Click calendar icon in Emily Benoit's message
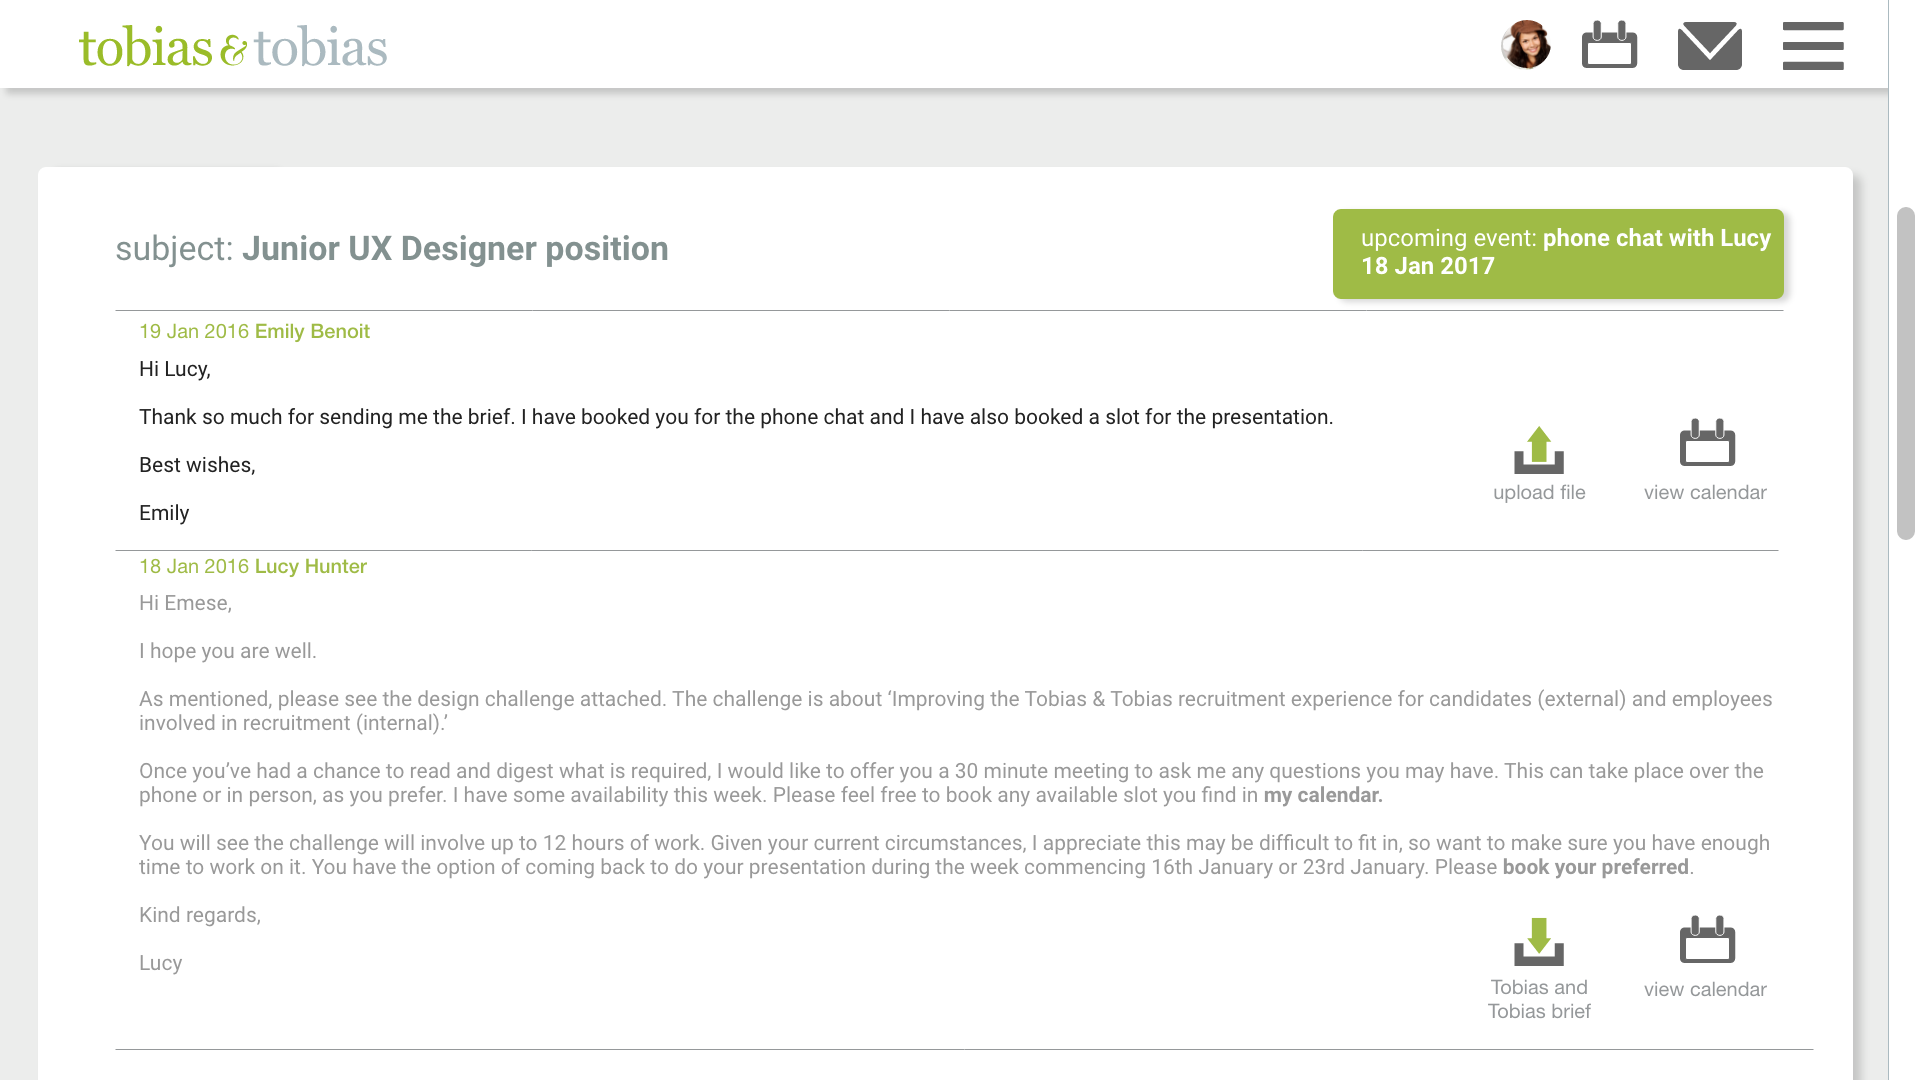This screenshot has width=1920, height=1080. click(1706, 443)
